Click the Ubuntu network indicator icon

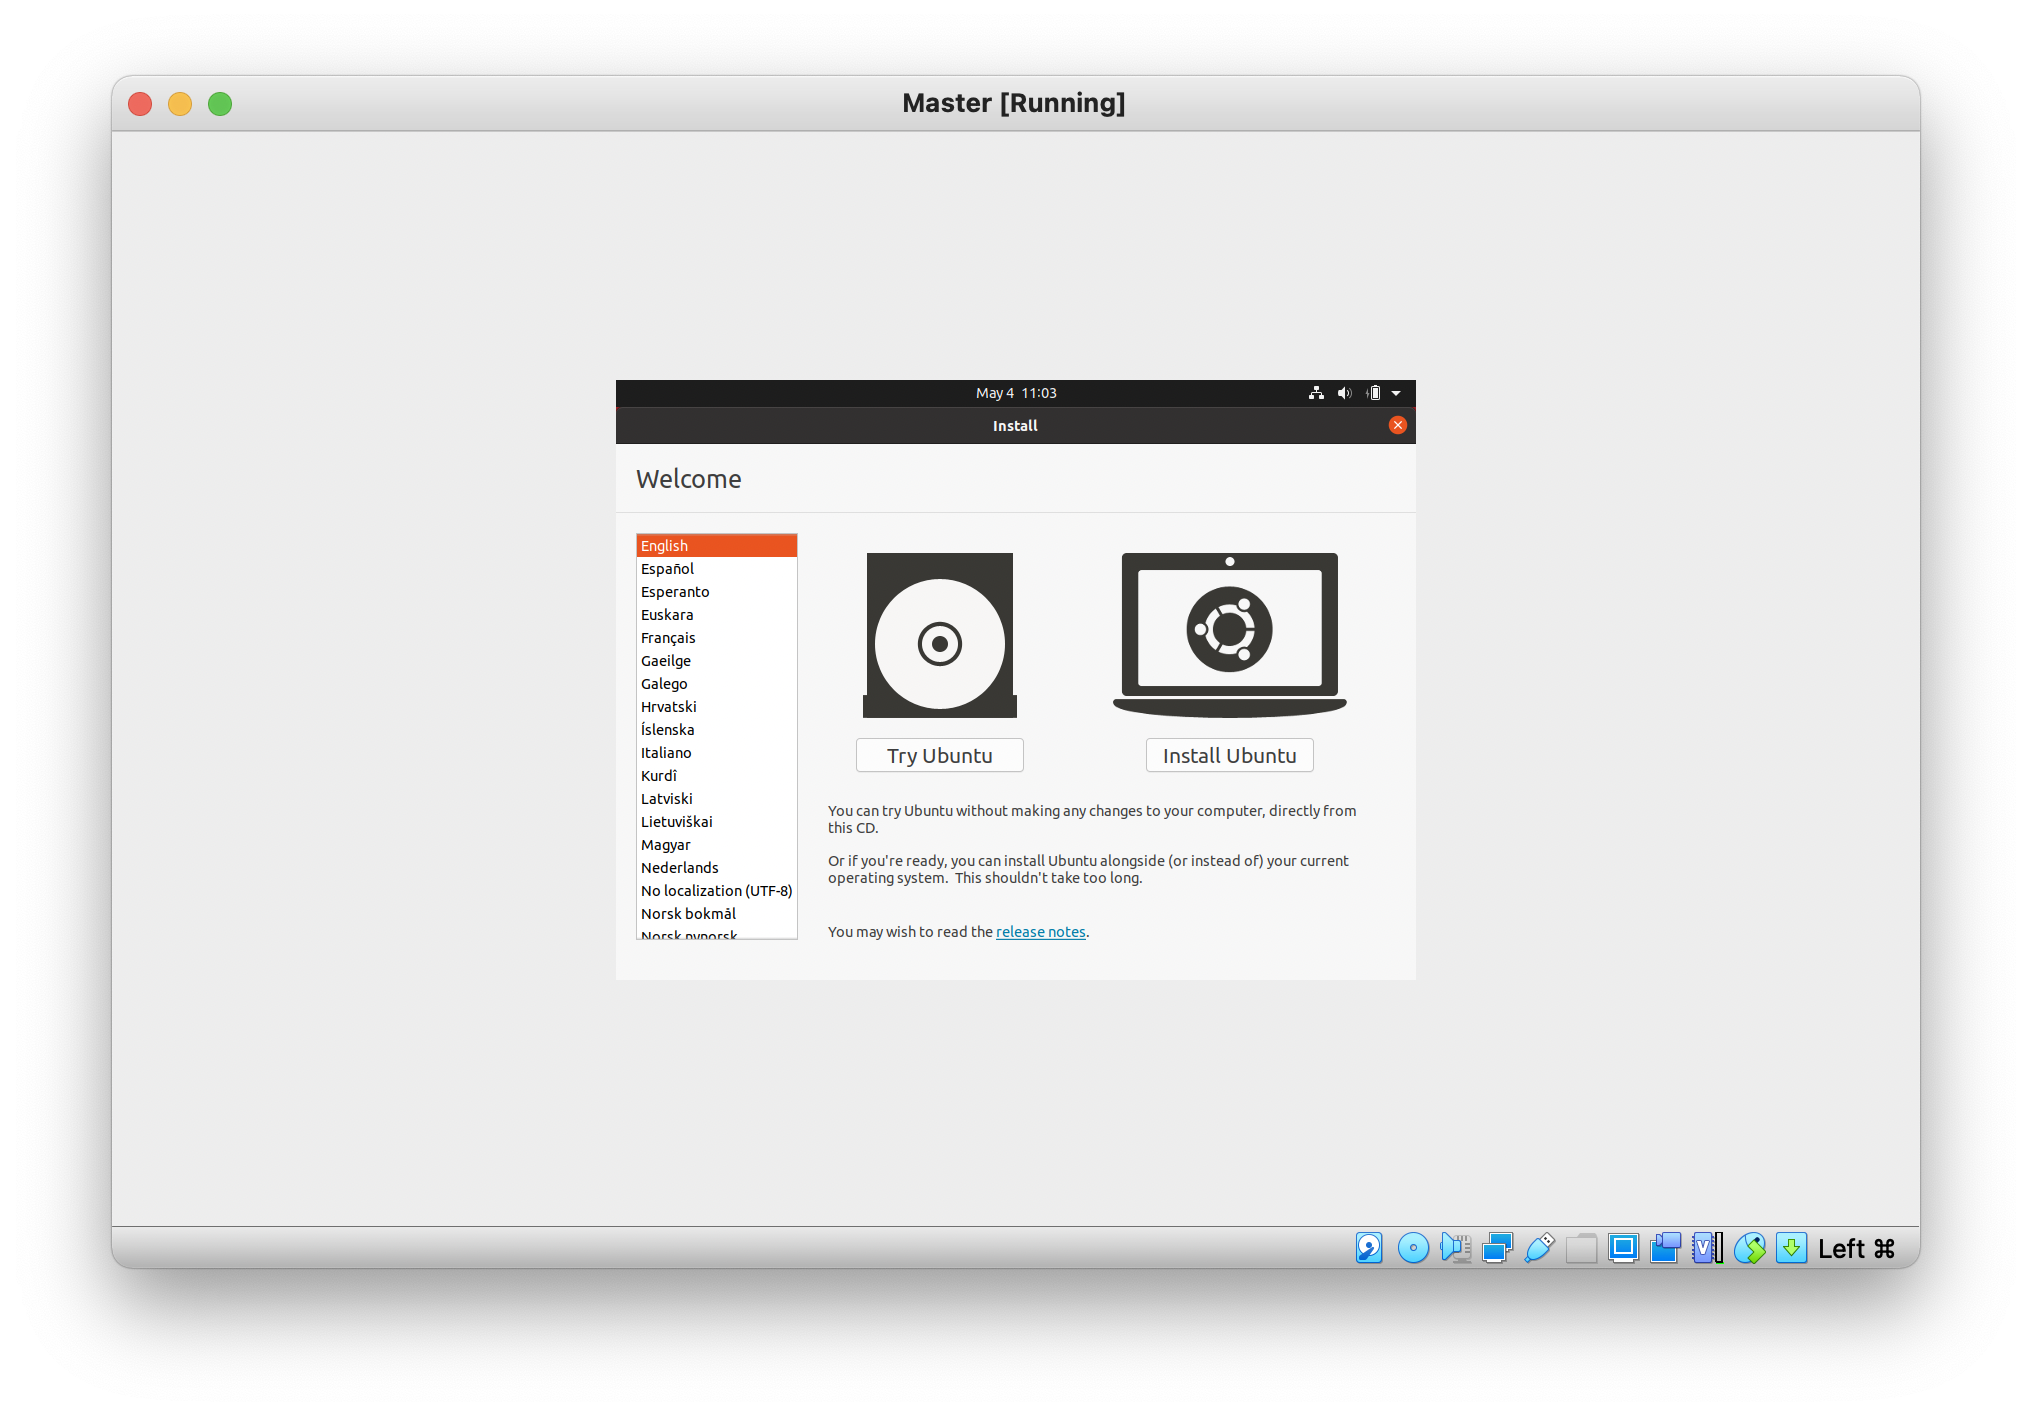1316,393
